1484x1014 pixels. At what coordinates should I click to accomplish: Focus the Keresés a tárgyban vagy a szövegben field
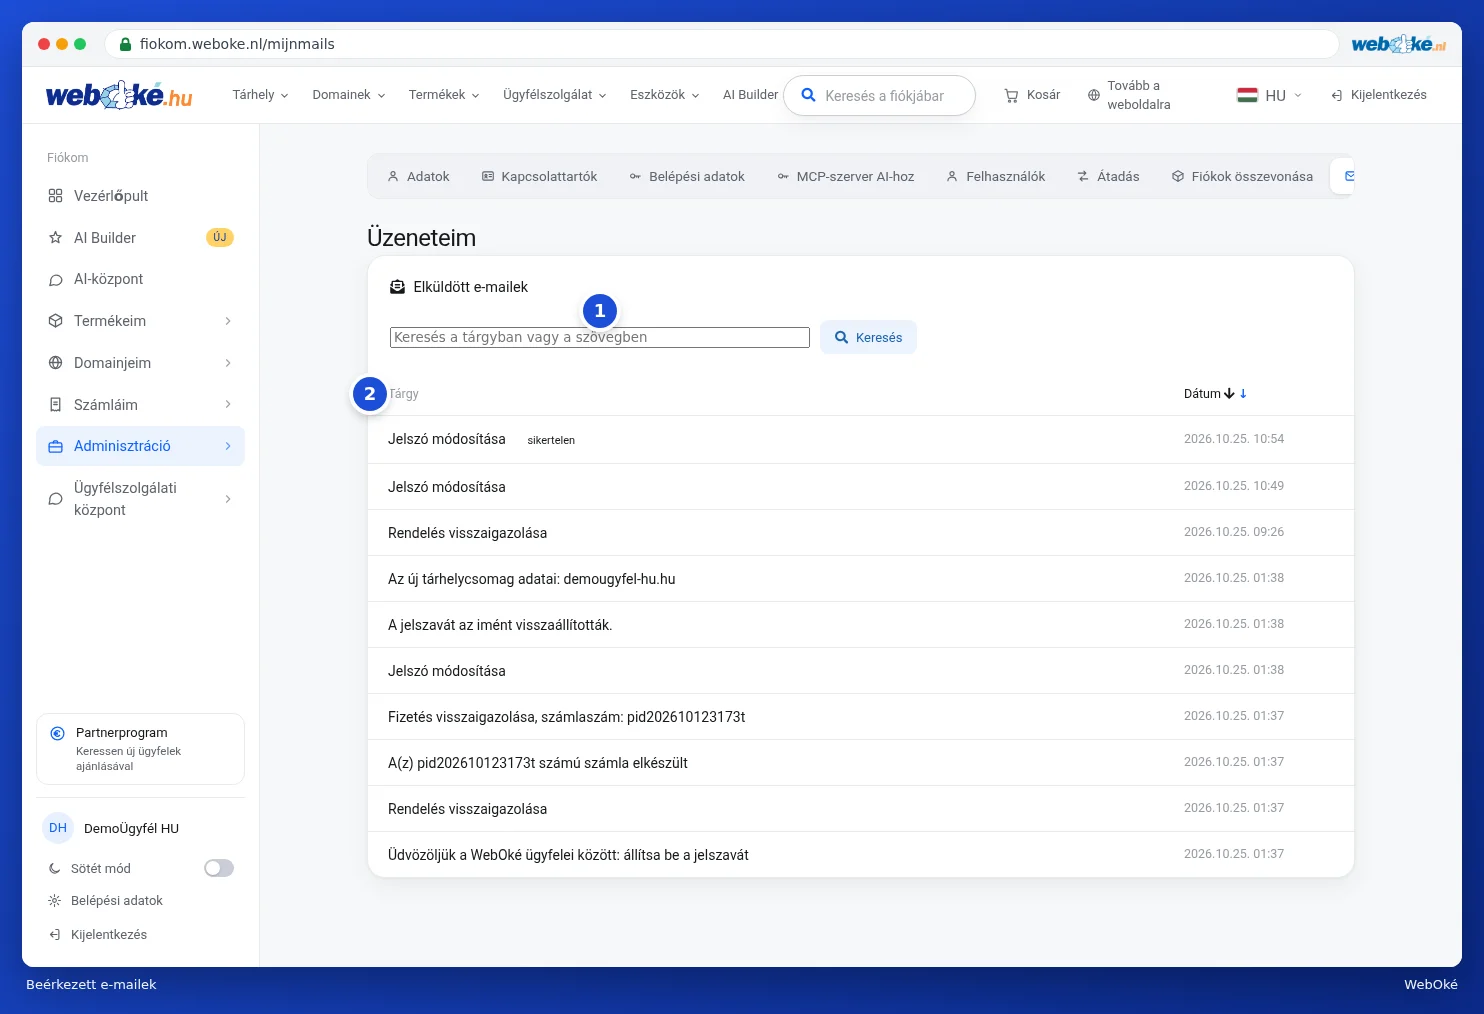600,337
